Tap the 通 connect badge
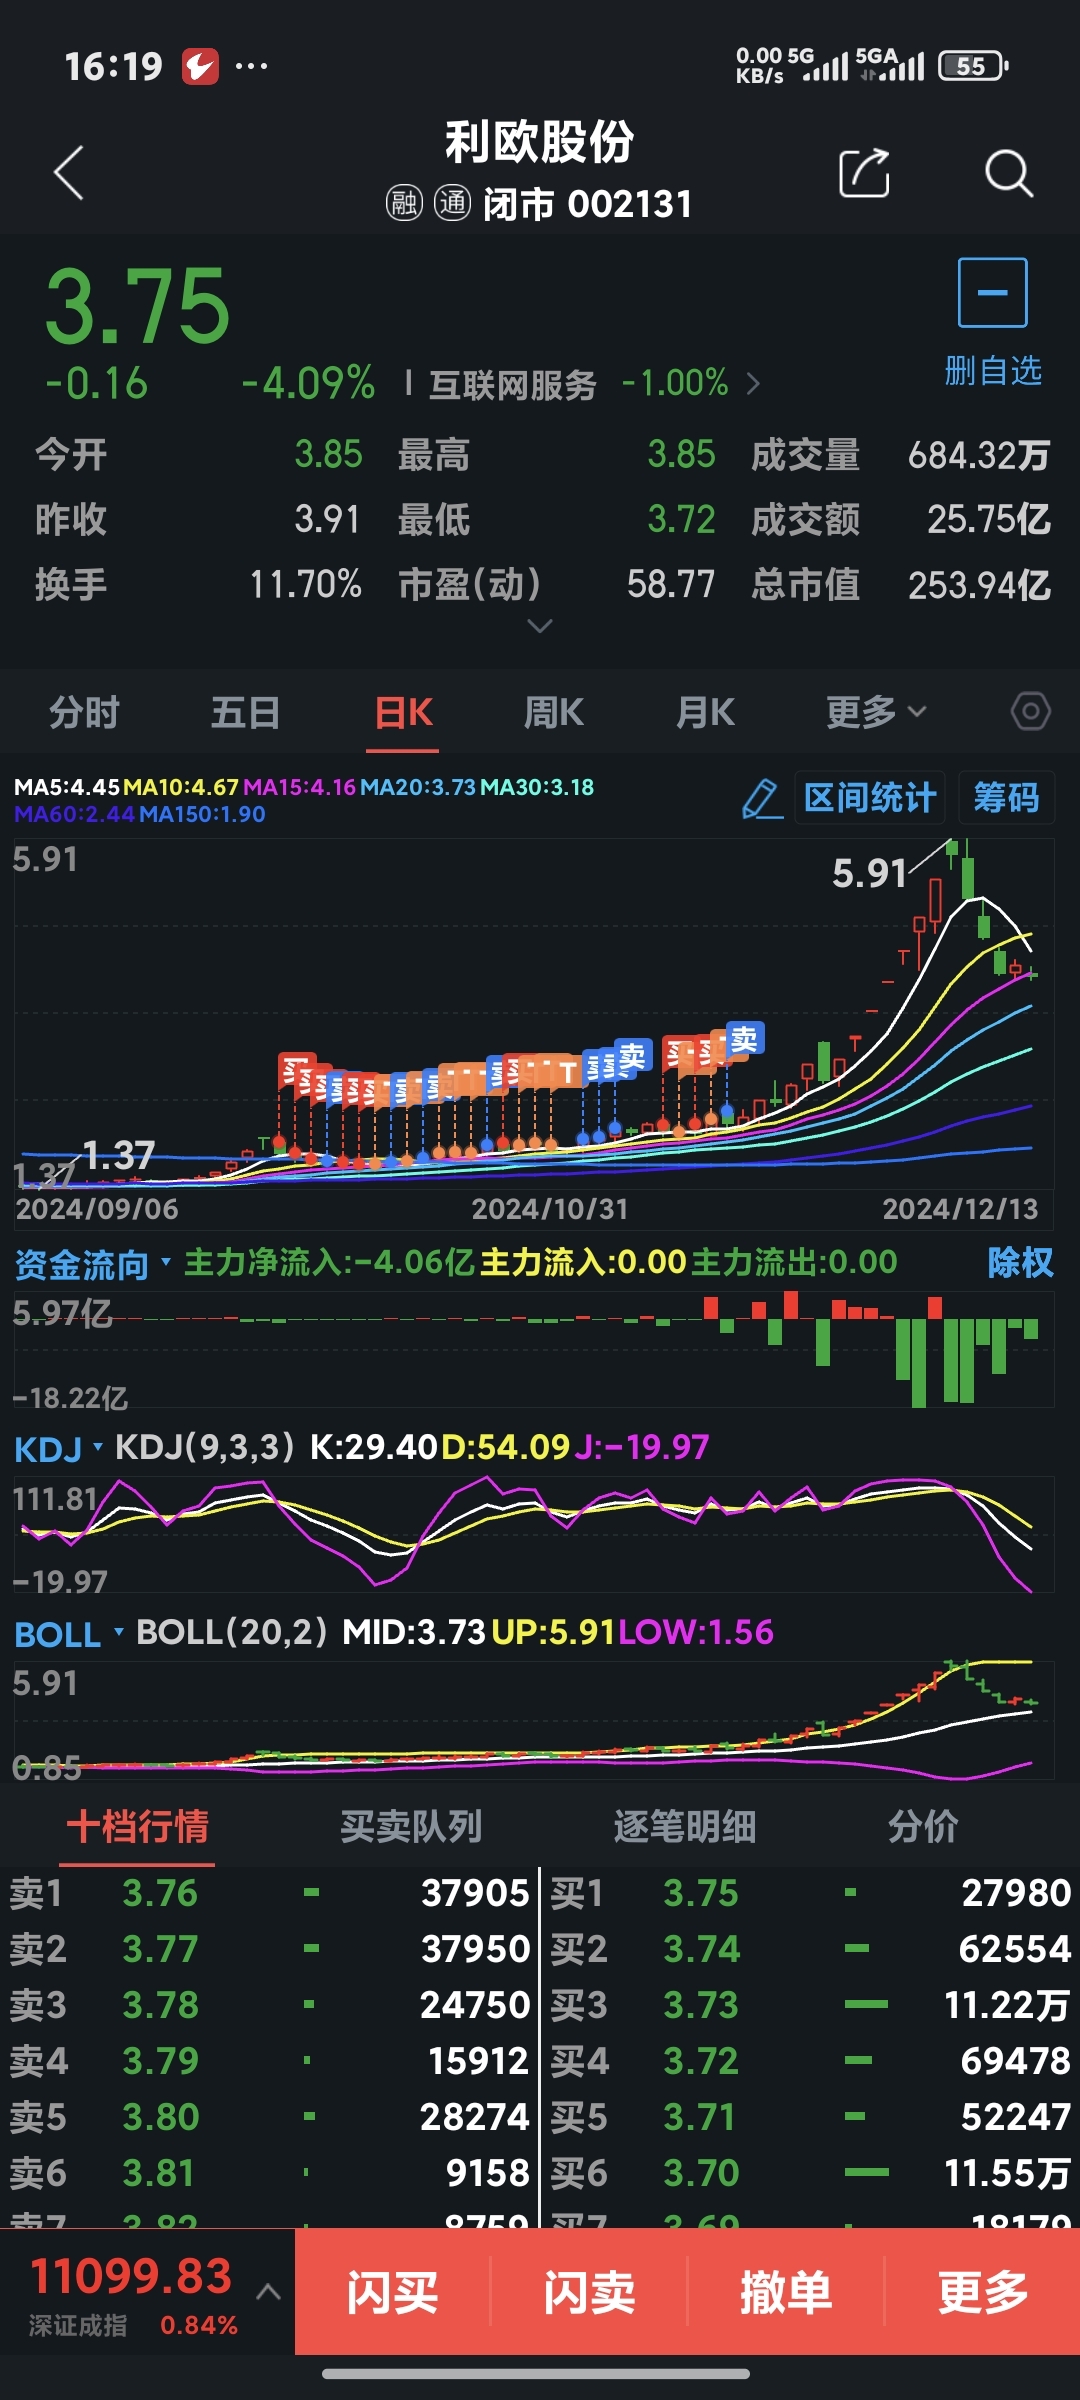The image size is (1080, 2400). pyautogui.click(x=452, y=204)
